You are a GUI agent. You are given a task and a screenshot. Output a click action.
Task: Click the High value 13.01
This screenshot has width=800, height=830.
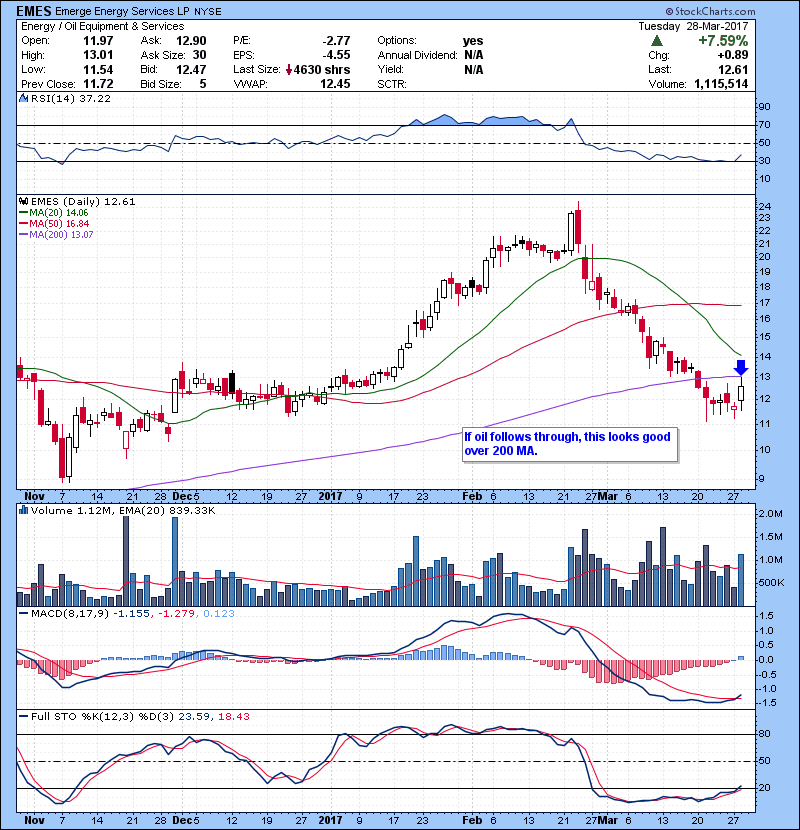(x=98, y=55)
